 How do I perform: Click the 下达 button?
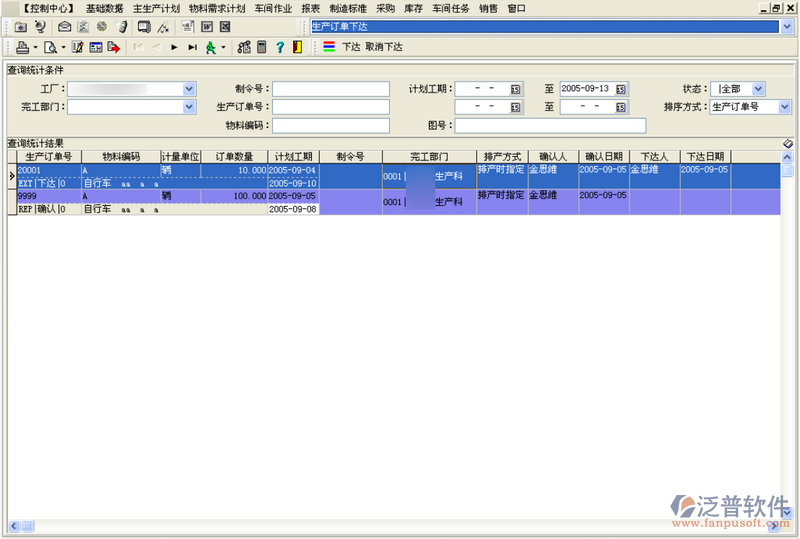[351, 47]
